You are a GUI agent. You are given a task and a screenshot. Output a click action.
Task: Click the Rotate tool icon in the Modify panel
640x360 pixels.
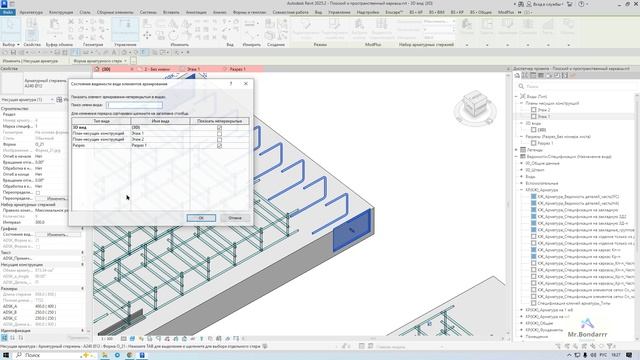(173, 36)
